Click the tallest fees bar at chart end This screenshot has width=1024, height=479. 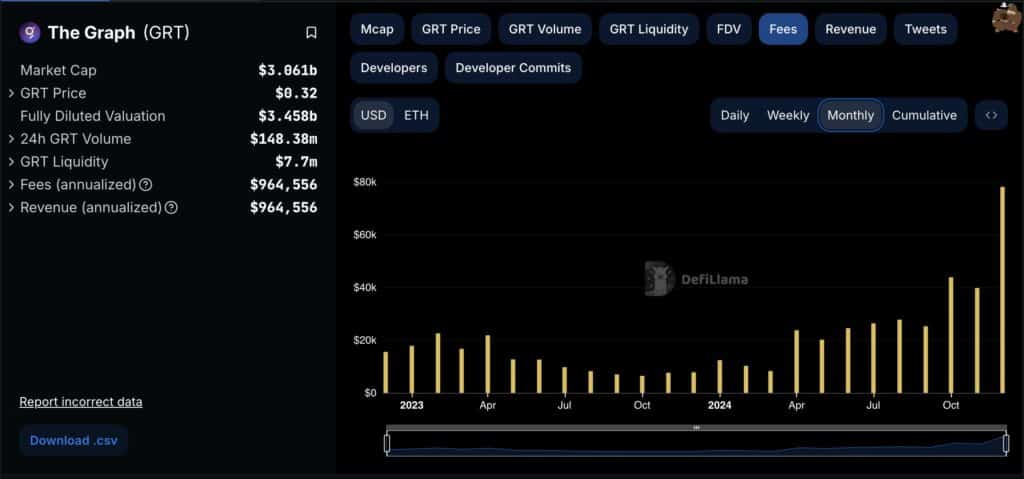tap(1002, 289)
